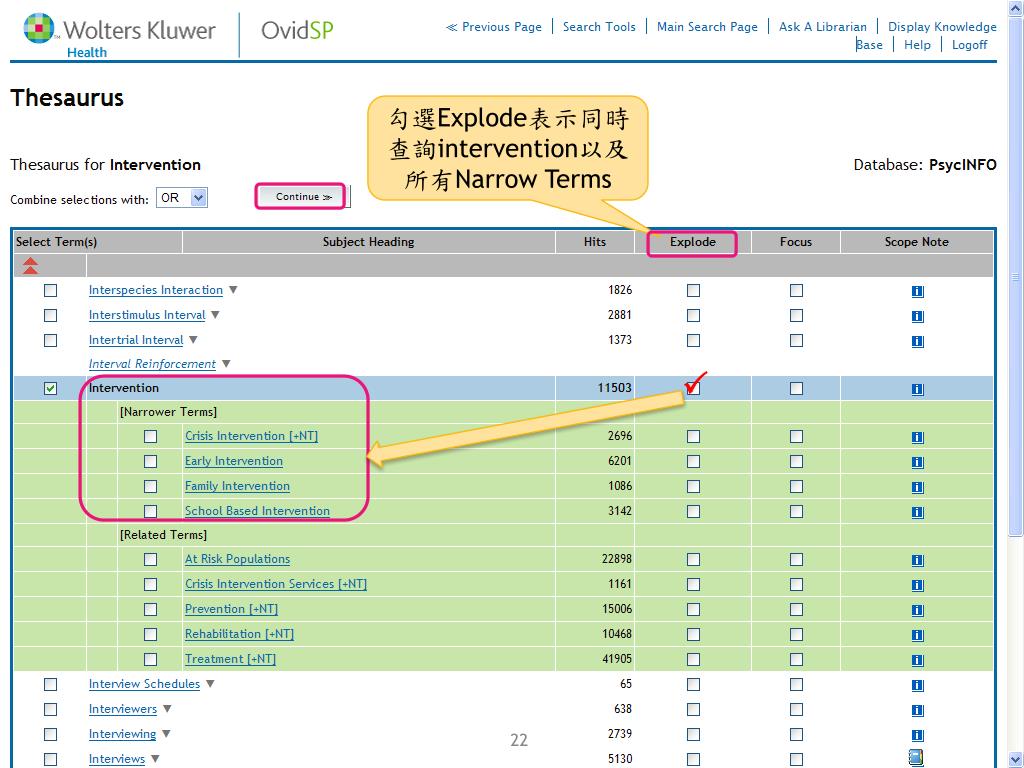
Task: Open scope note icon for Treatment
Action: (x=917, y=660)
